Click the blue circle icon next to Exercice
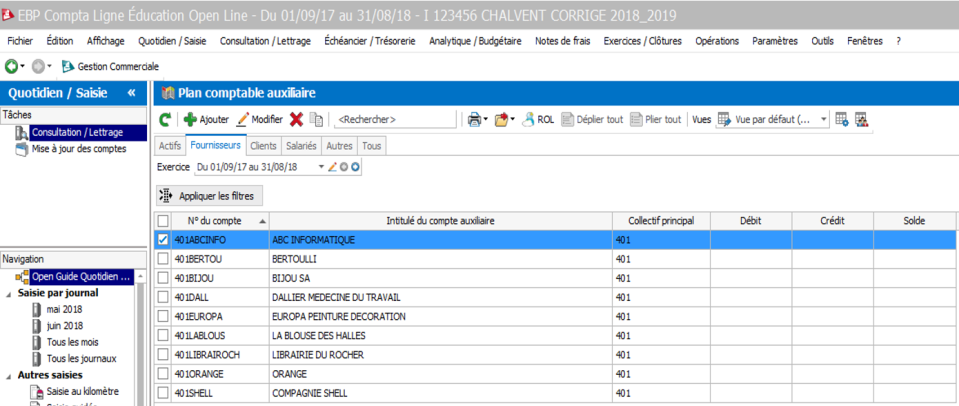Viewport: 959px width, 406px height. click(x=355, y=167)
